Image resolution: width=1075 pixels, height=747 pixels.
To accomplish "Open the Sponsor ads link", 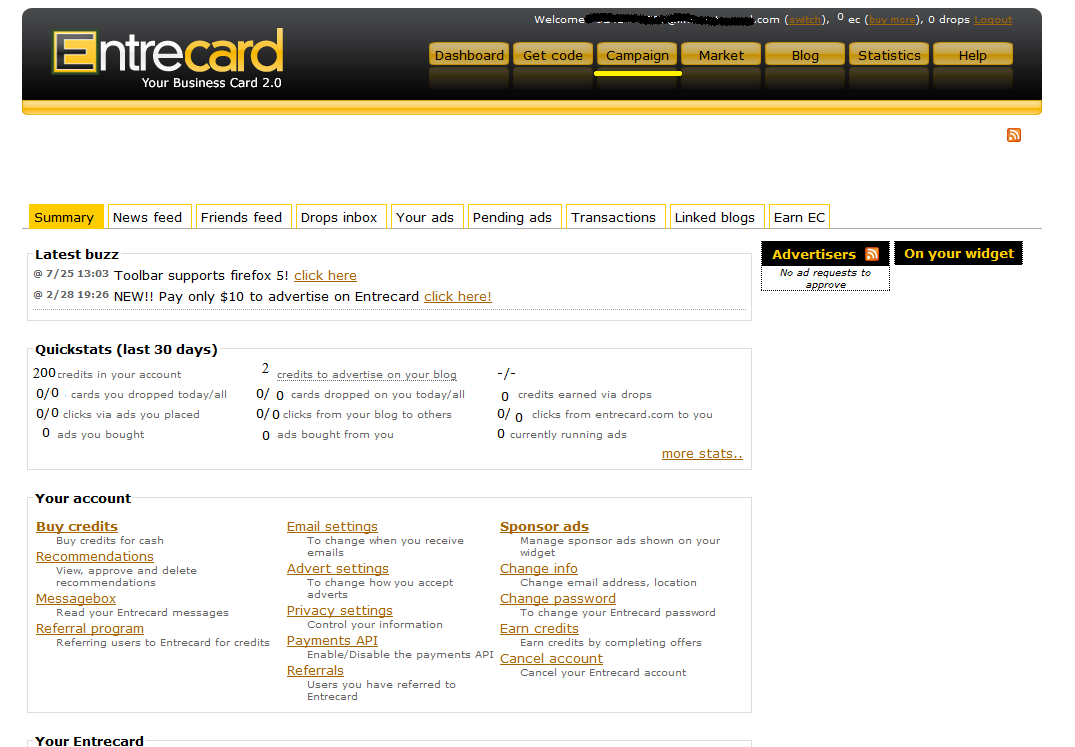I will pyautogui.click(x=544, y=526).
